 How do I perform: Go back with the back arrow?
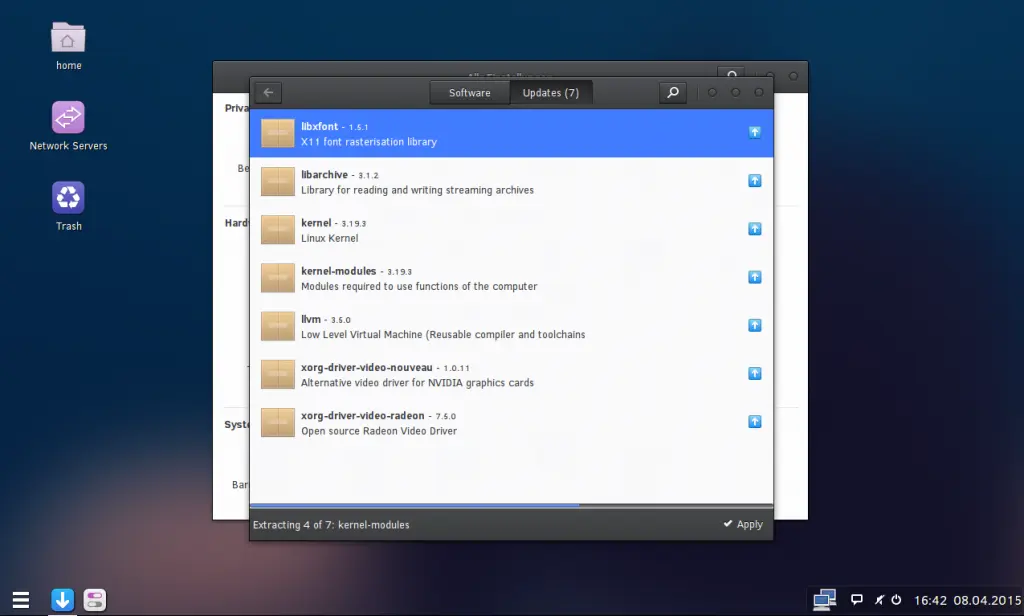267,92
